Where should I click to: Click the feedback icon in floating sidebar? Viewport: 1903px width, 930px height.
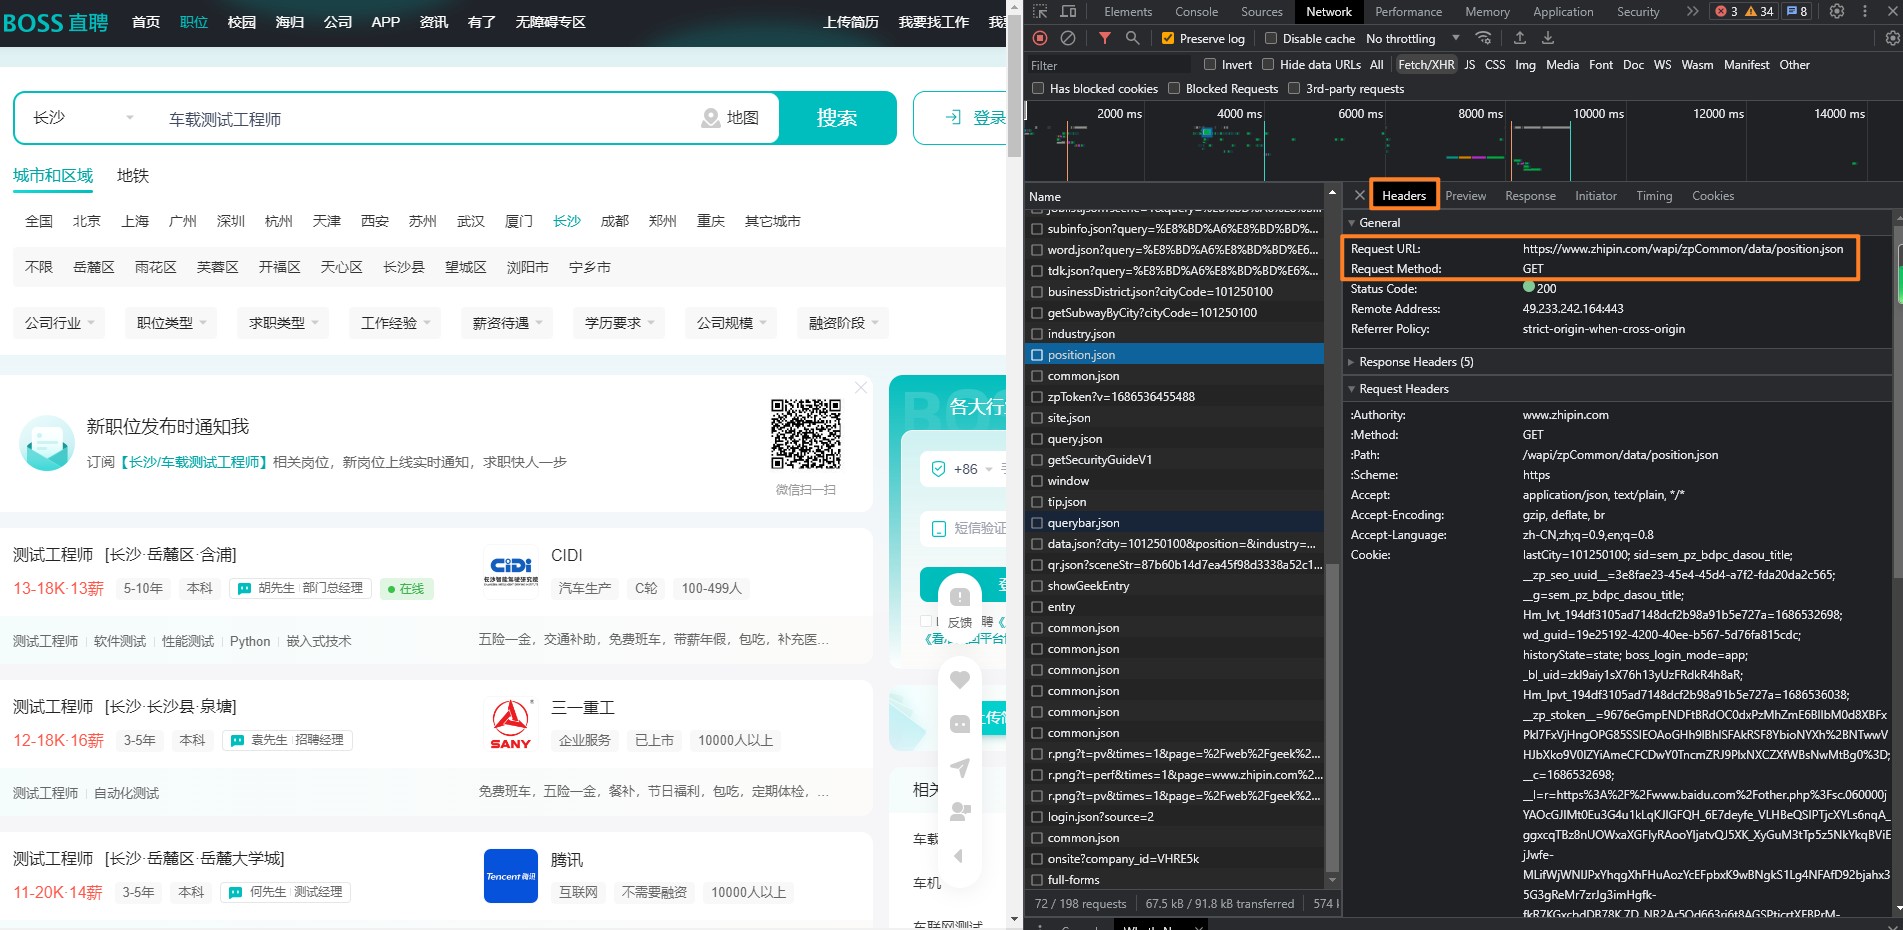[960, 598]
